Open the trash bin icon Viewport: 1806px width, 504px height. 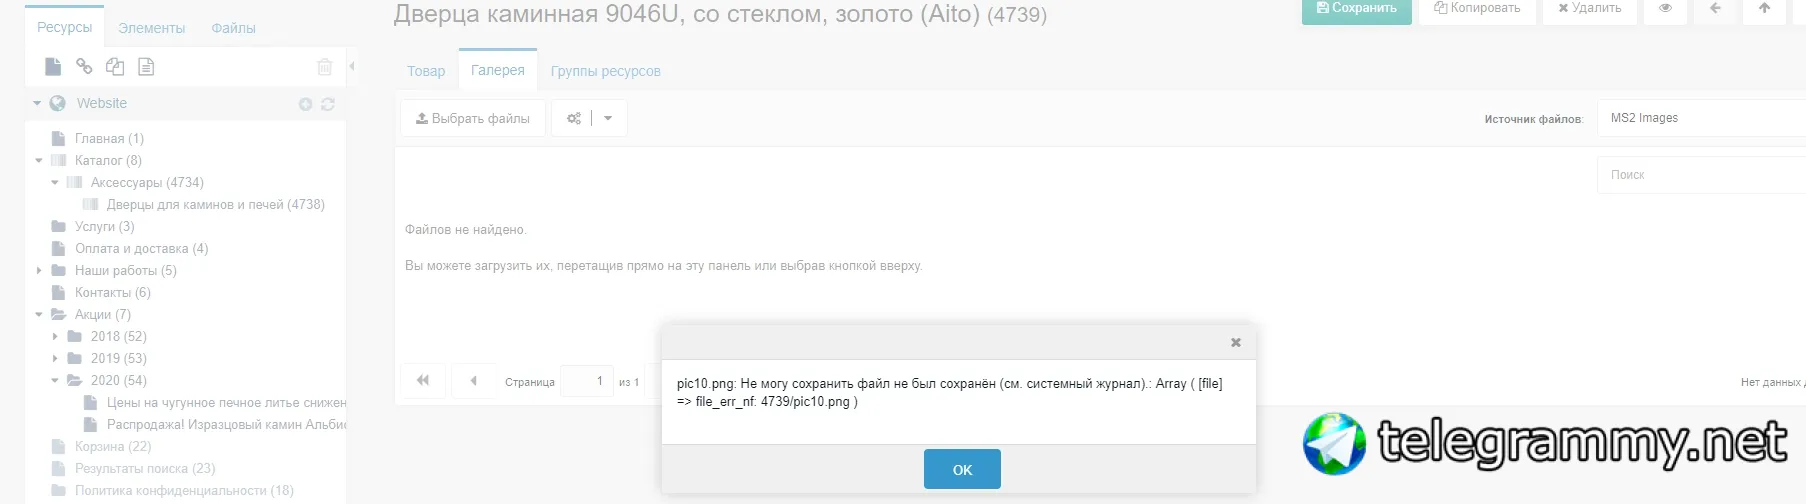(x=325, y=67)
